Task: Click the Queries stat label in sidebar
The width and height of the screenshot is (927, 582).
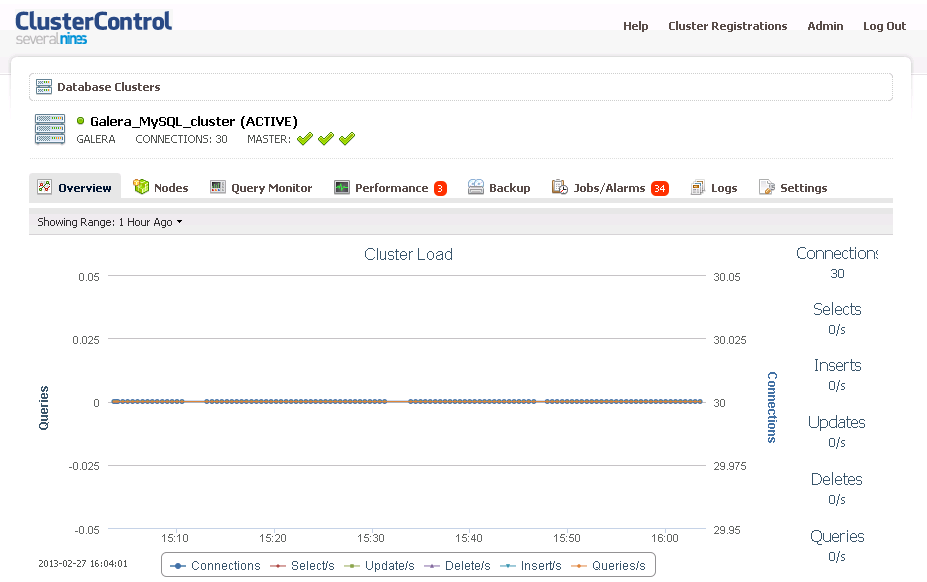Action: click(837, 536)
